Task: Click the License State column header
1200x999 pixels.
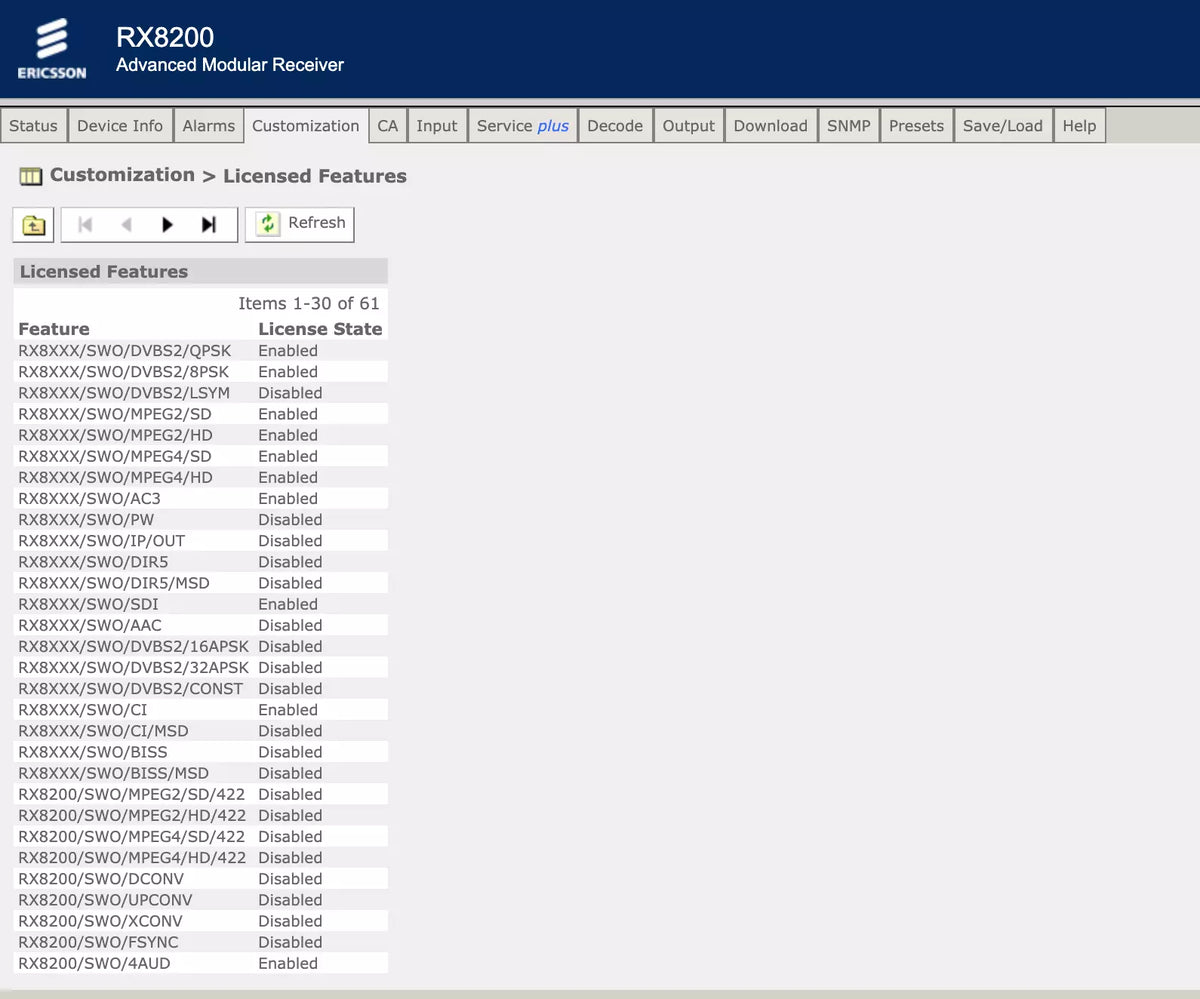Action: coord(320,329)
